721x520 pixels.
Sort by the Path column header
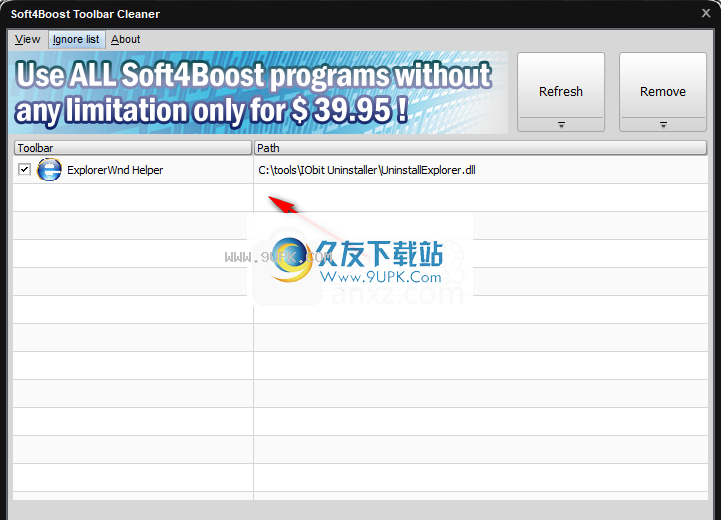click(480, 148)
